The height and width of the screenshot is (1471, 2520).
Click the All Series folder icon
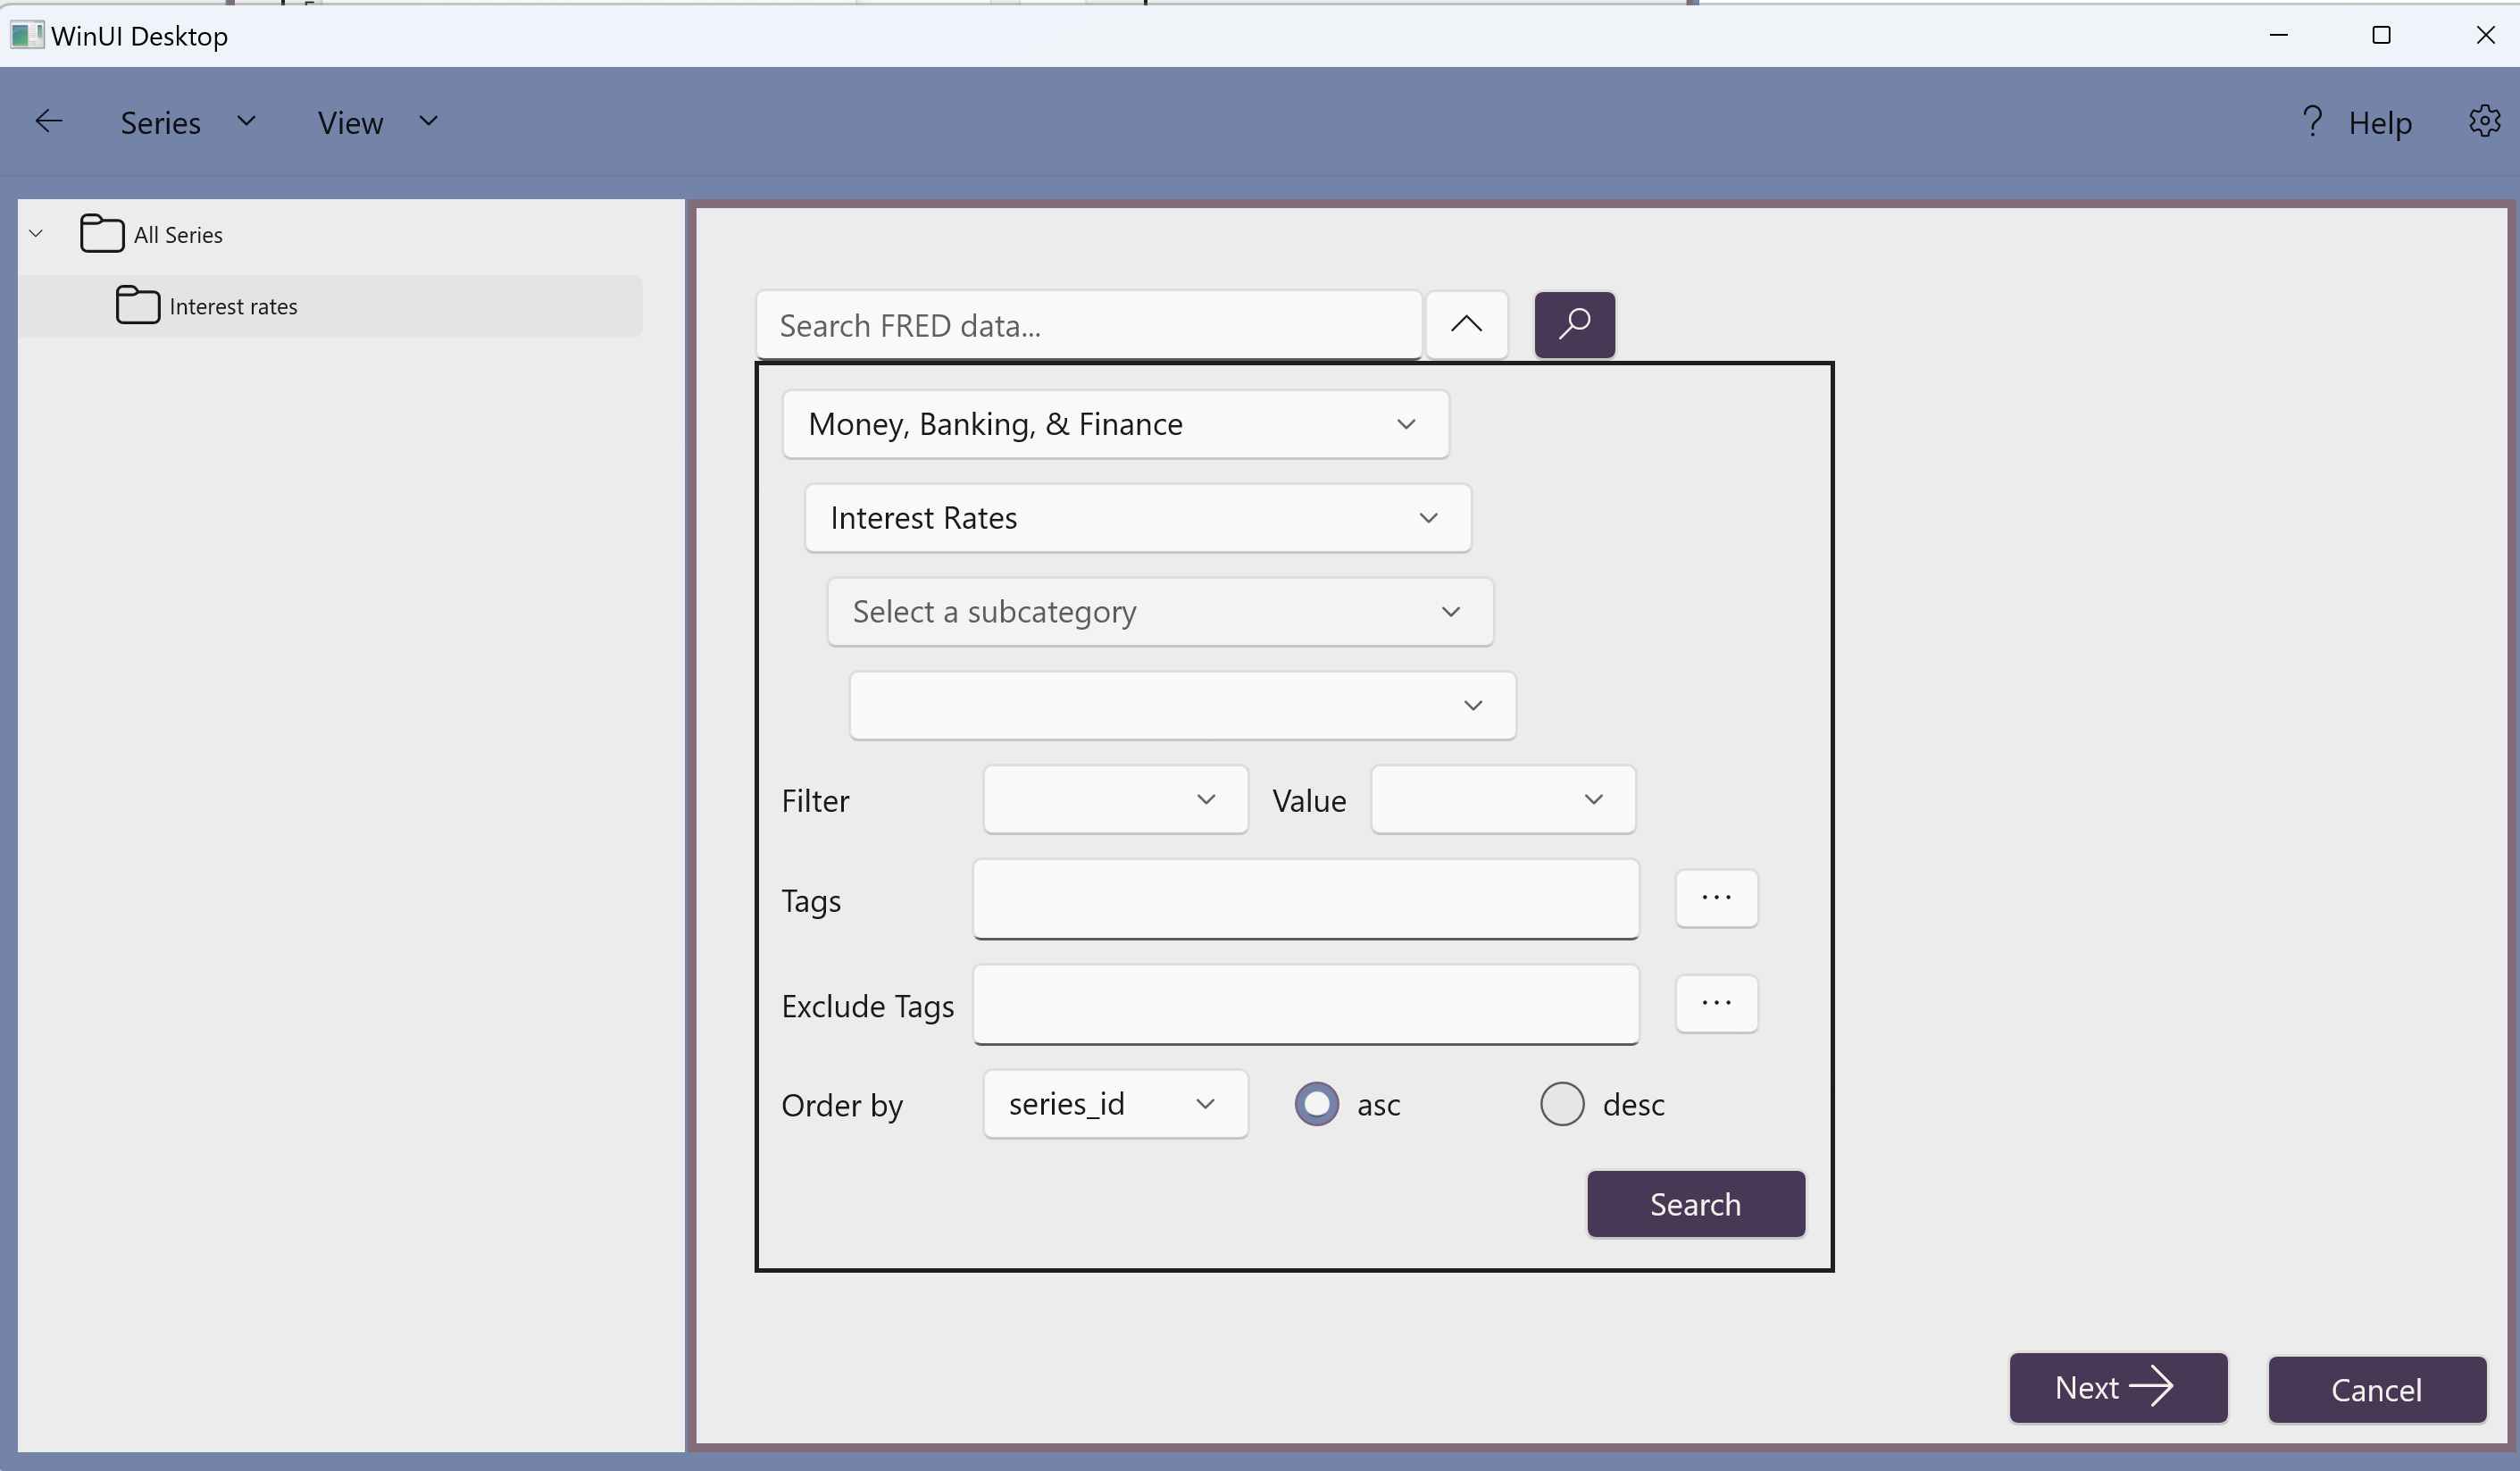pos(102,234)
